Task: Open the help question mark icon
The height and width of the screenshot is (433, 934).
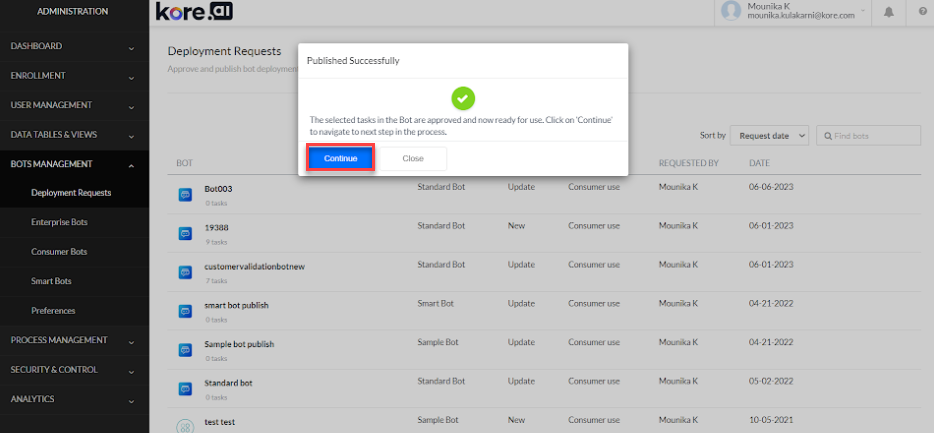Action: tap(921, 12)
